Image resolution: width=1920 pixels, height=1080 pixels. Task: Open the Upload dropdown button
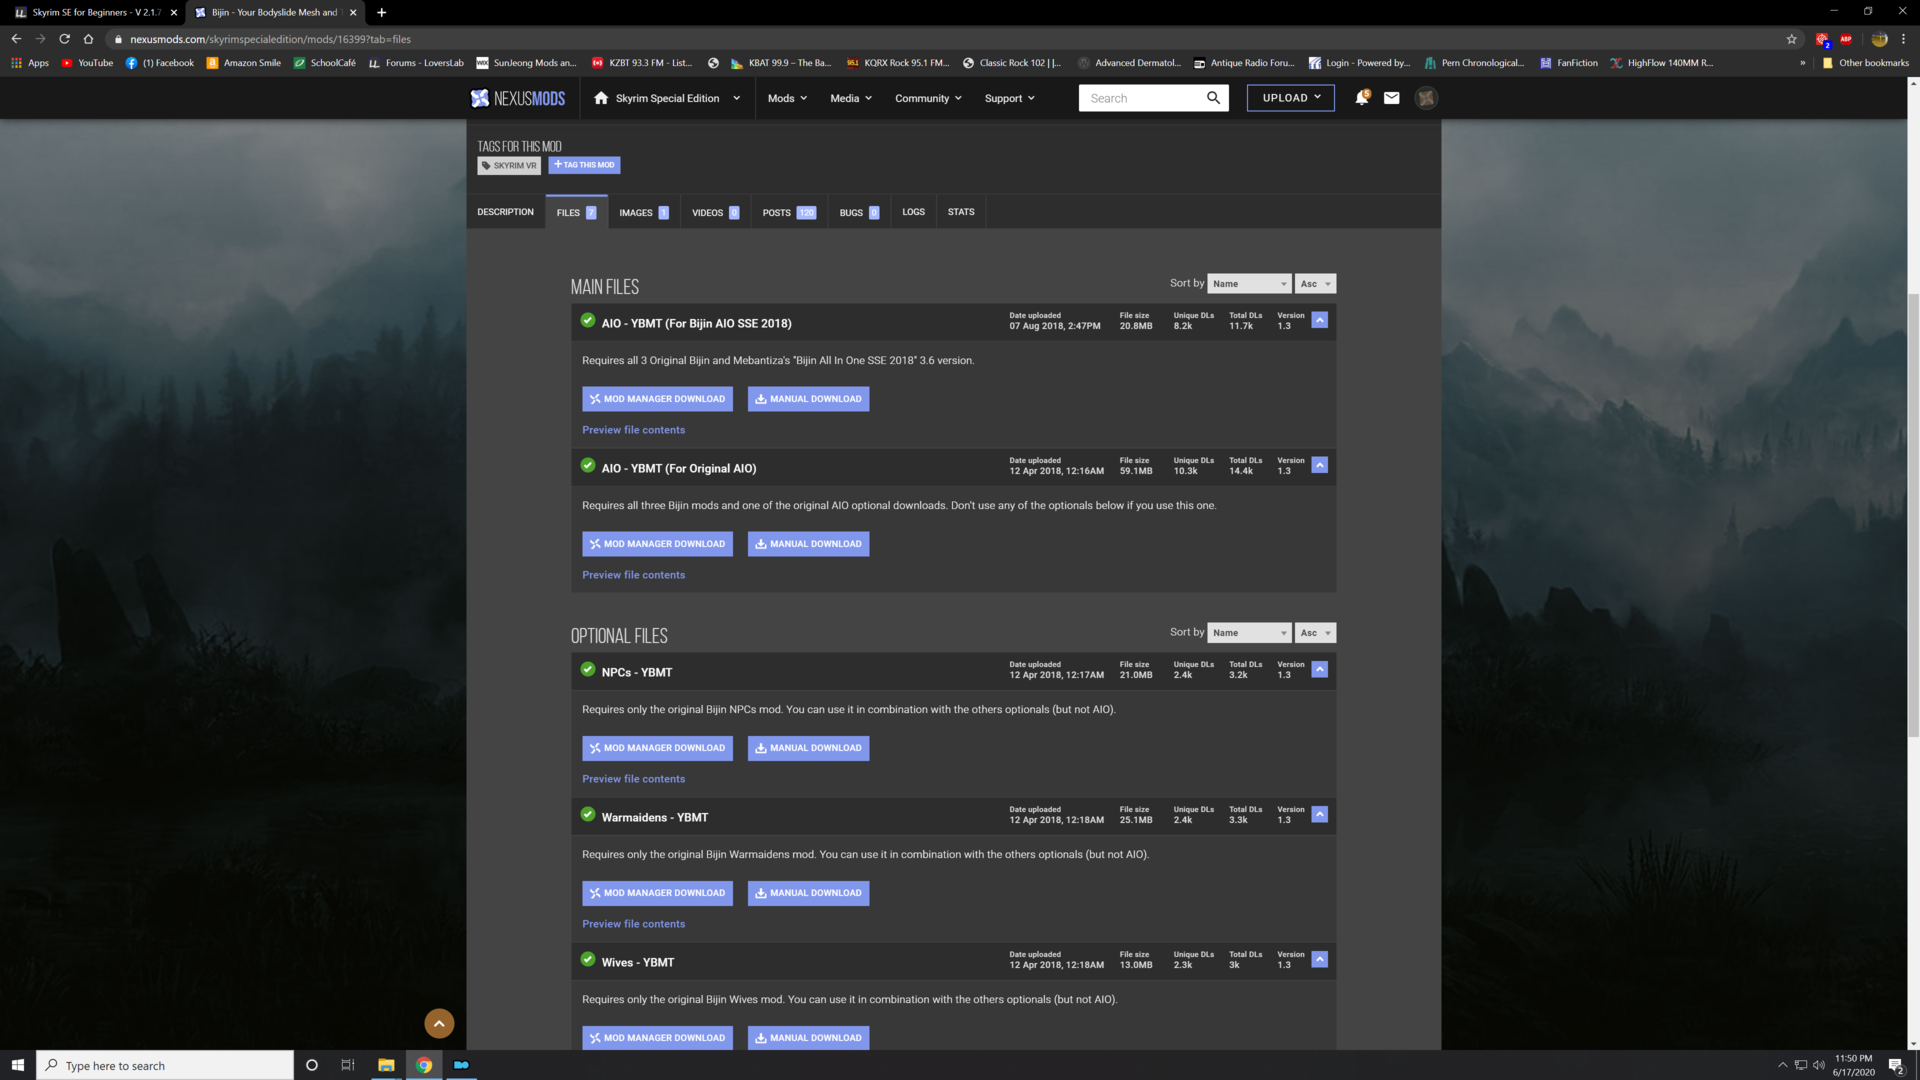click(1290, 98)
